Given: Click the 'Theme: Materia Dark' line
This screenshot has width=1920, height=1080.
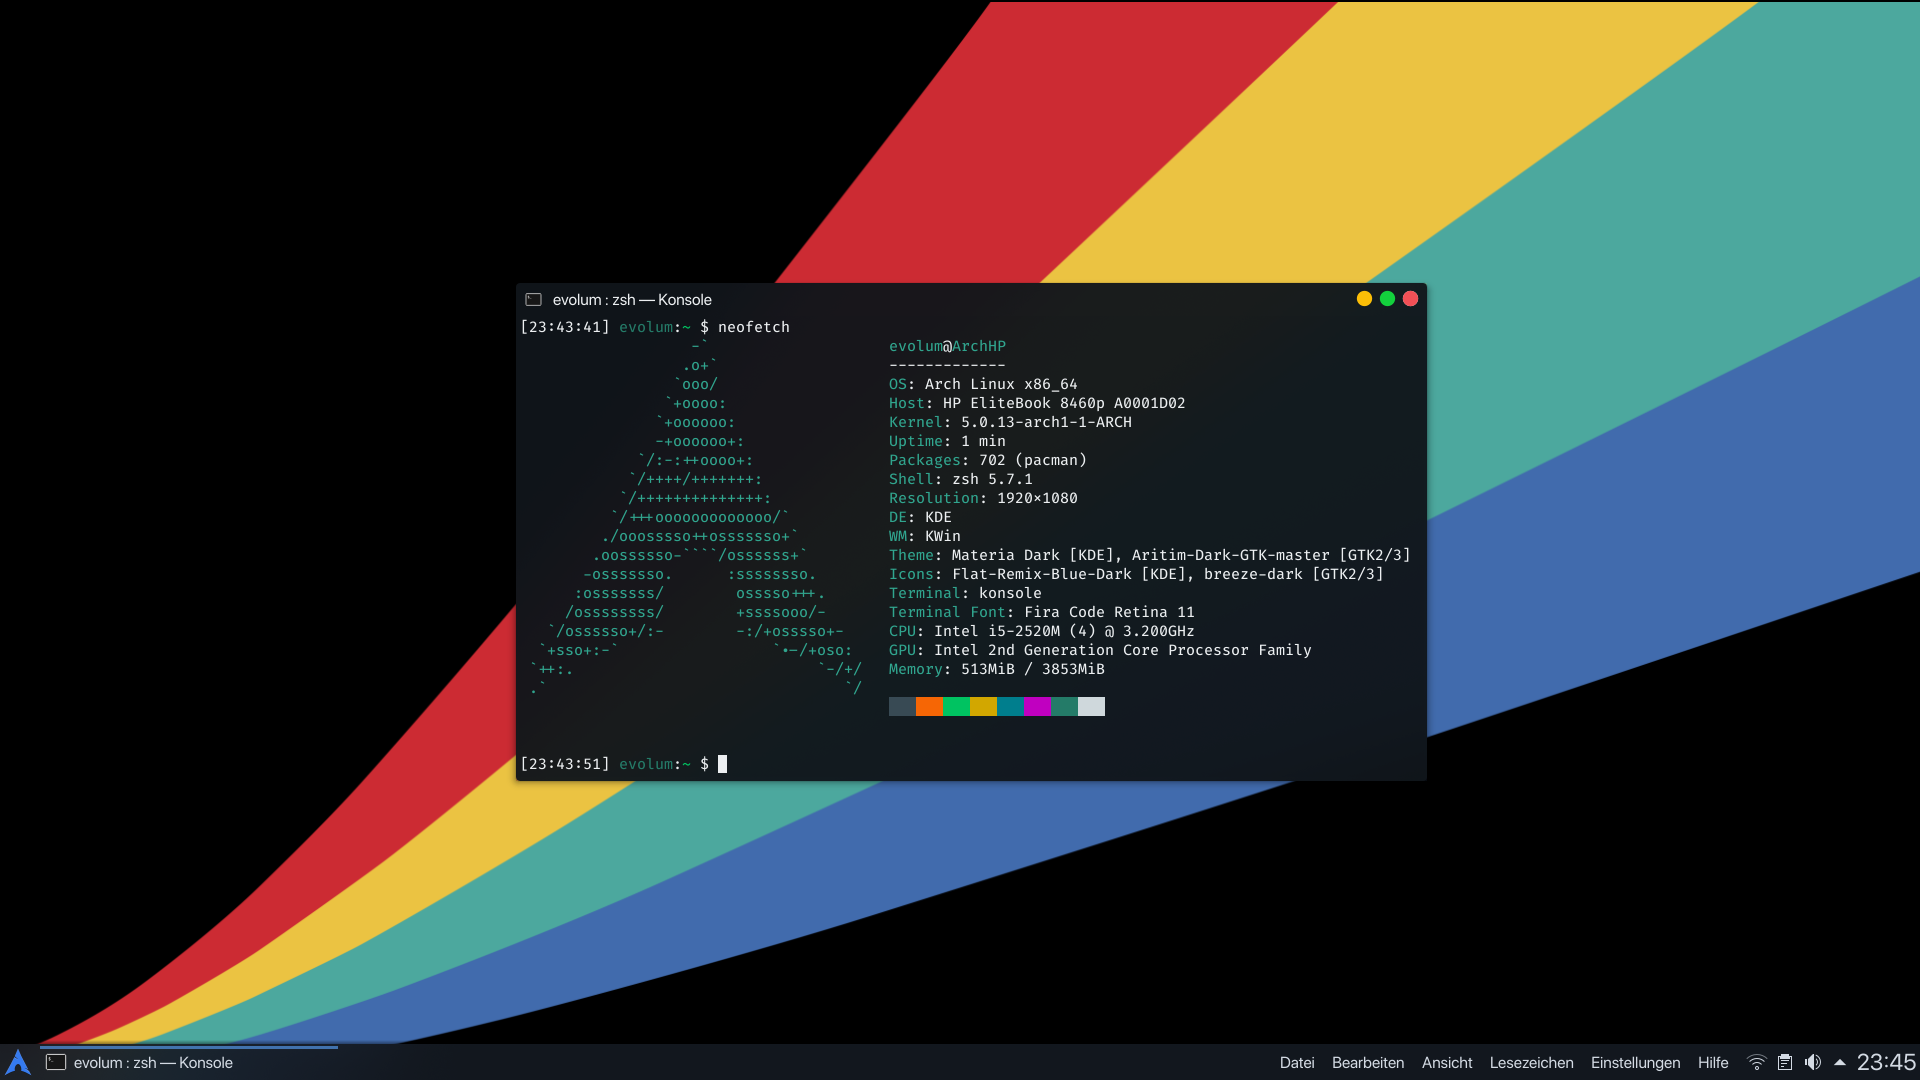Looking at the screenshot, I should [1150, 555].
